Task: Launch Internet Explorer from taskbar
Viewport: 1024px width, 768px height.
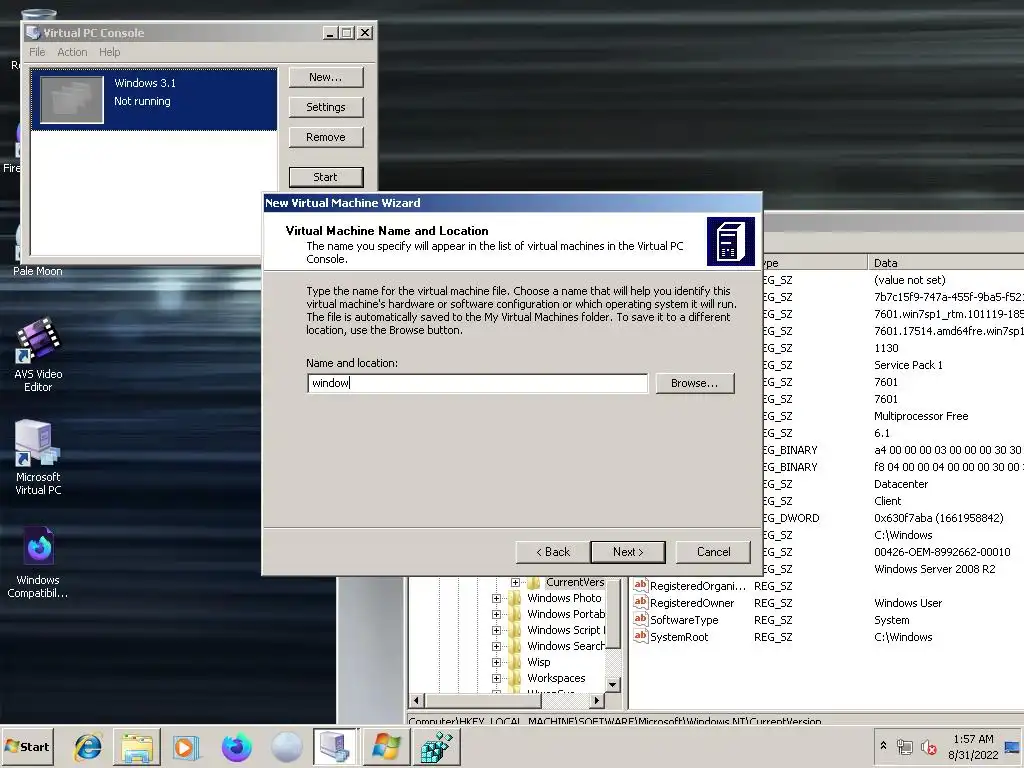Action: 88,746
